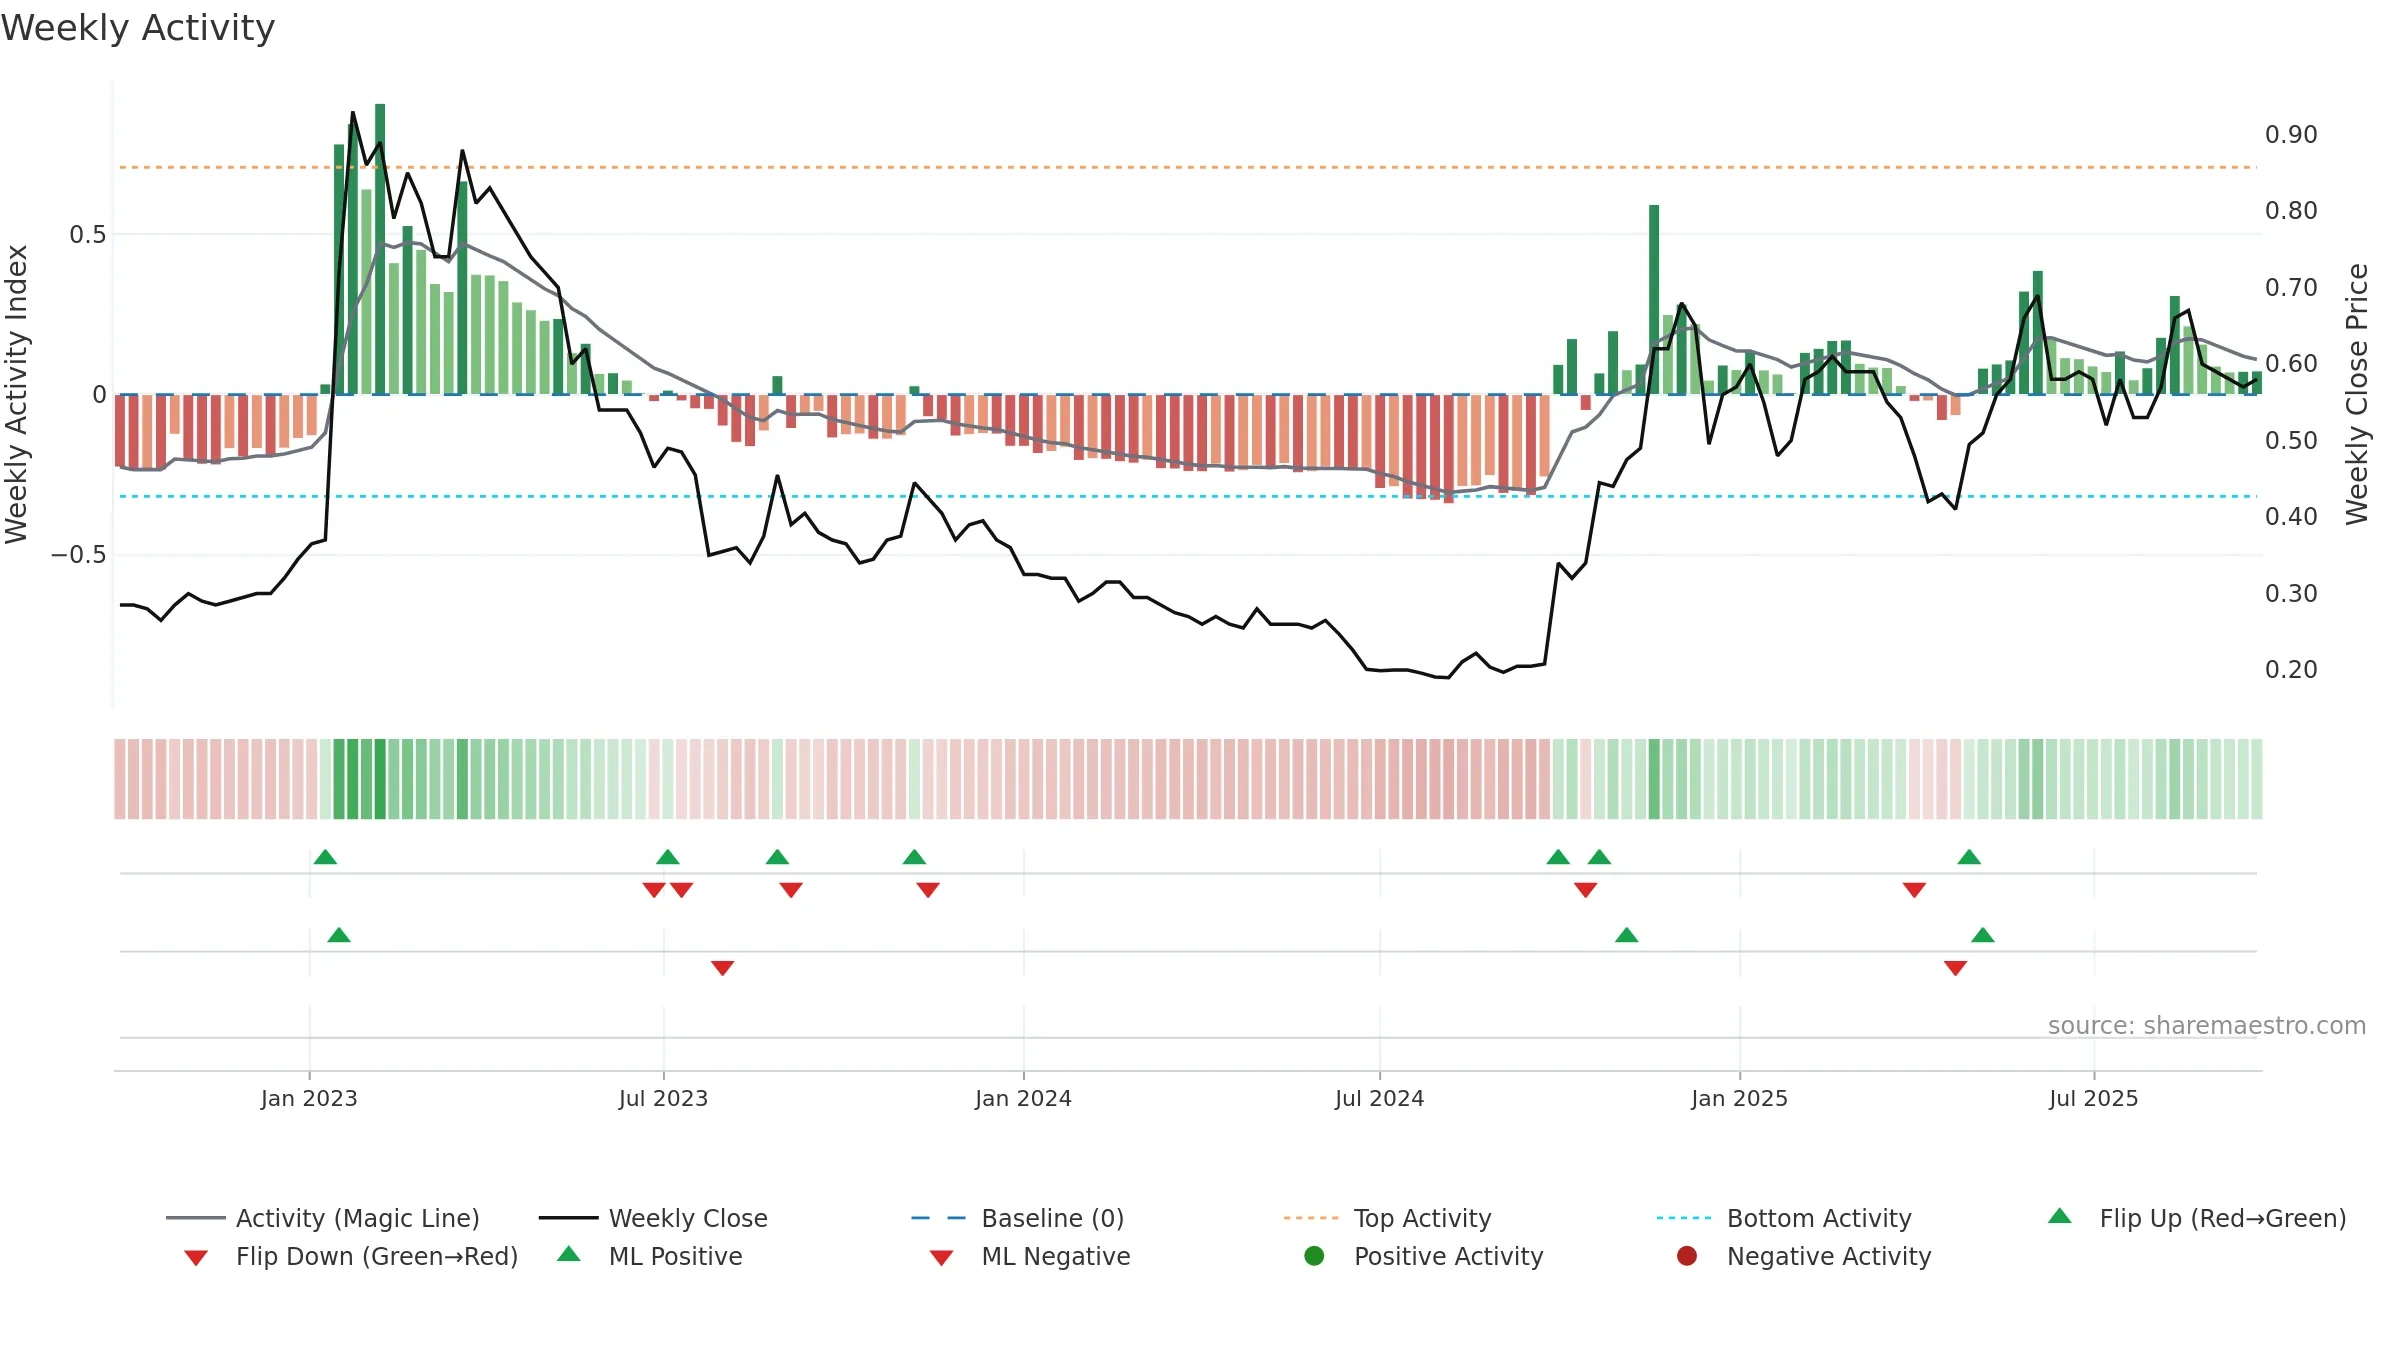Image resolution: width=2400 pixels, height=1350 pixels.
Task: Click the Negative Activity red dot legend icon
Action: 1687,1256
